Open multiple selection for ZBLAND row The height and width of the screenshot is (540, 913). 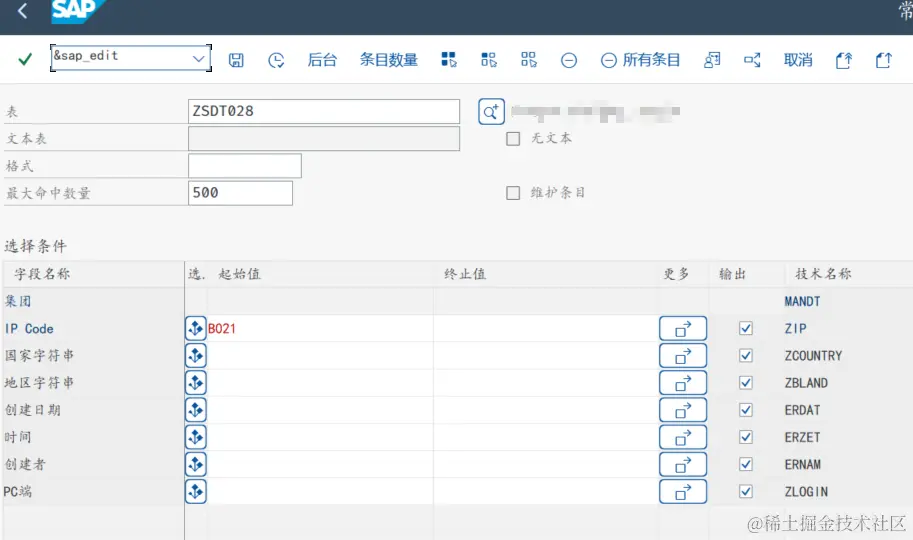(x=683, y=383)
